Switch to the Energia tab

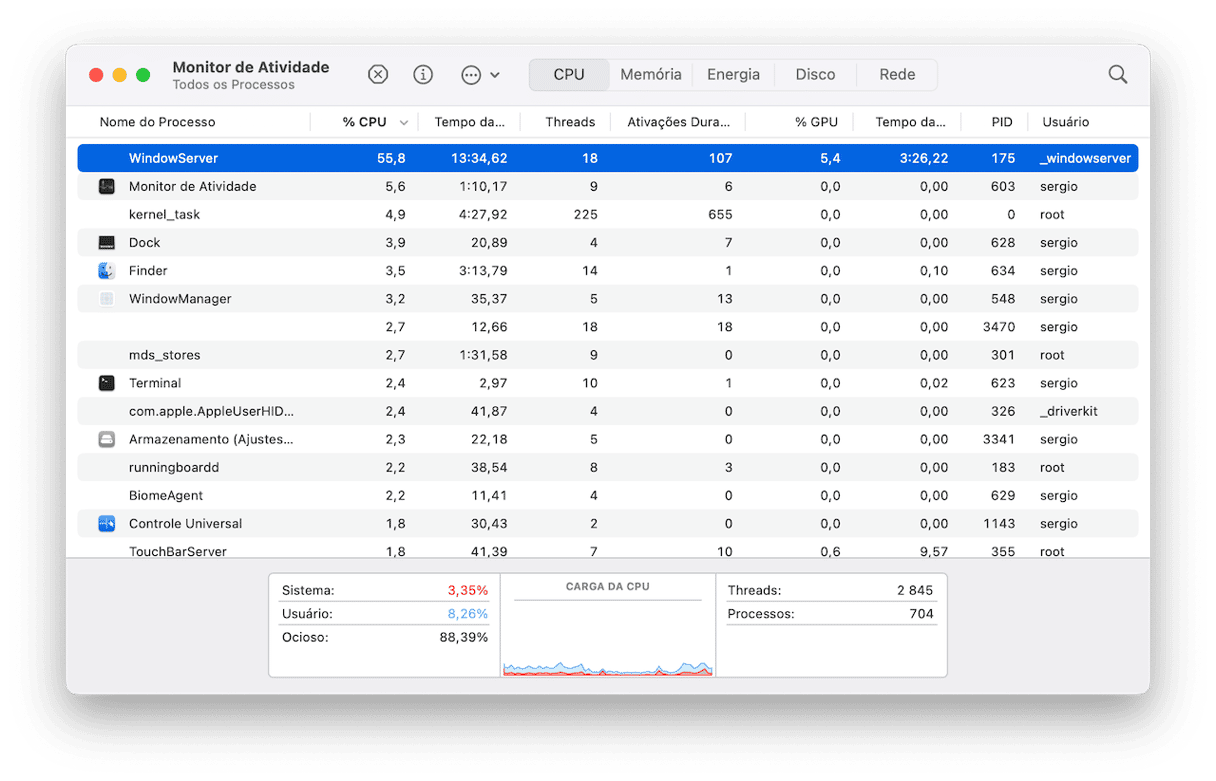tap(733, 75)
